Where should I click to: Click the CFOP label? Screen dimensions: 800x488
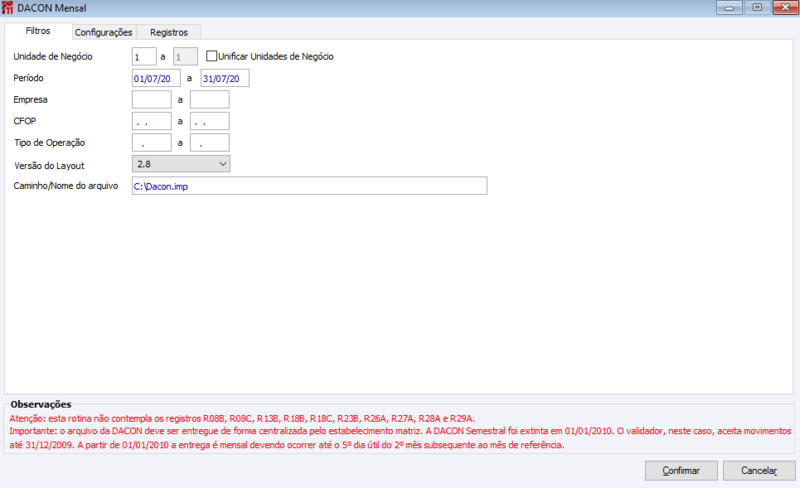24,121
